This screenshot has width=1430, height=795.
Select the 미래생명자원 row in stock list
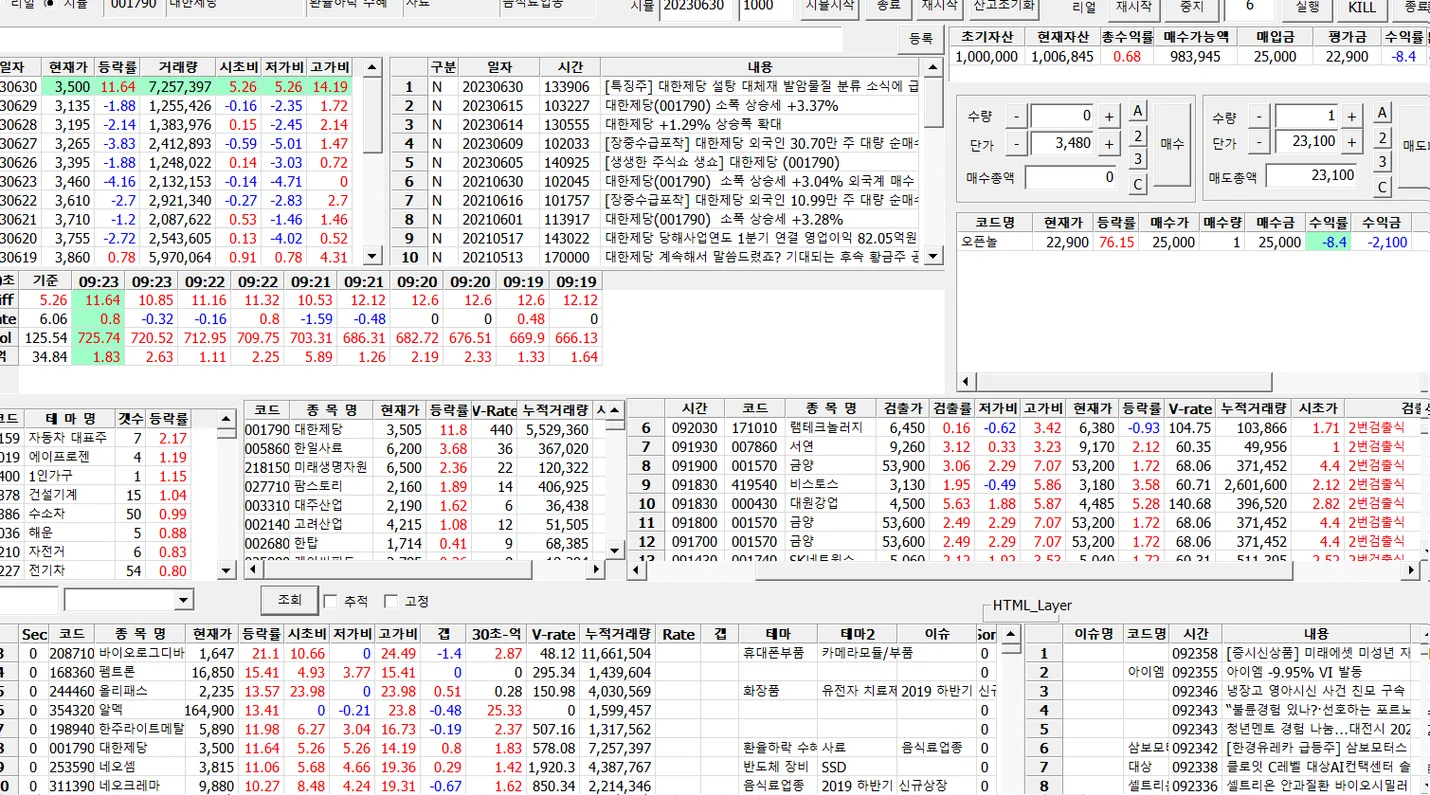click(425, 467)
